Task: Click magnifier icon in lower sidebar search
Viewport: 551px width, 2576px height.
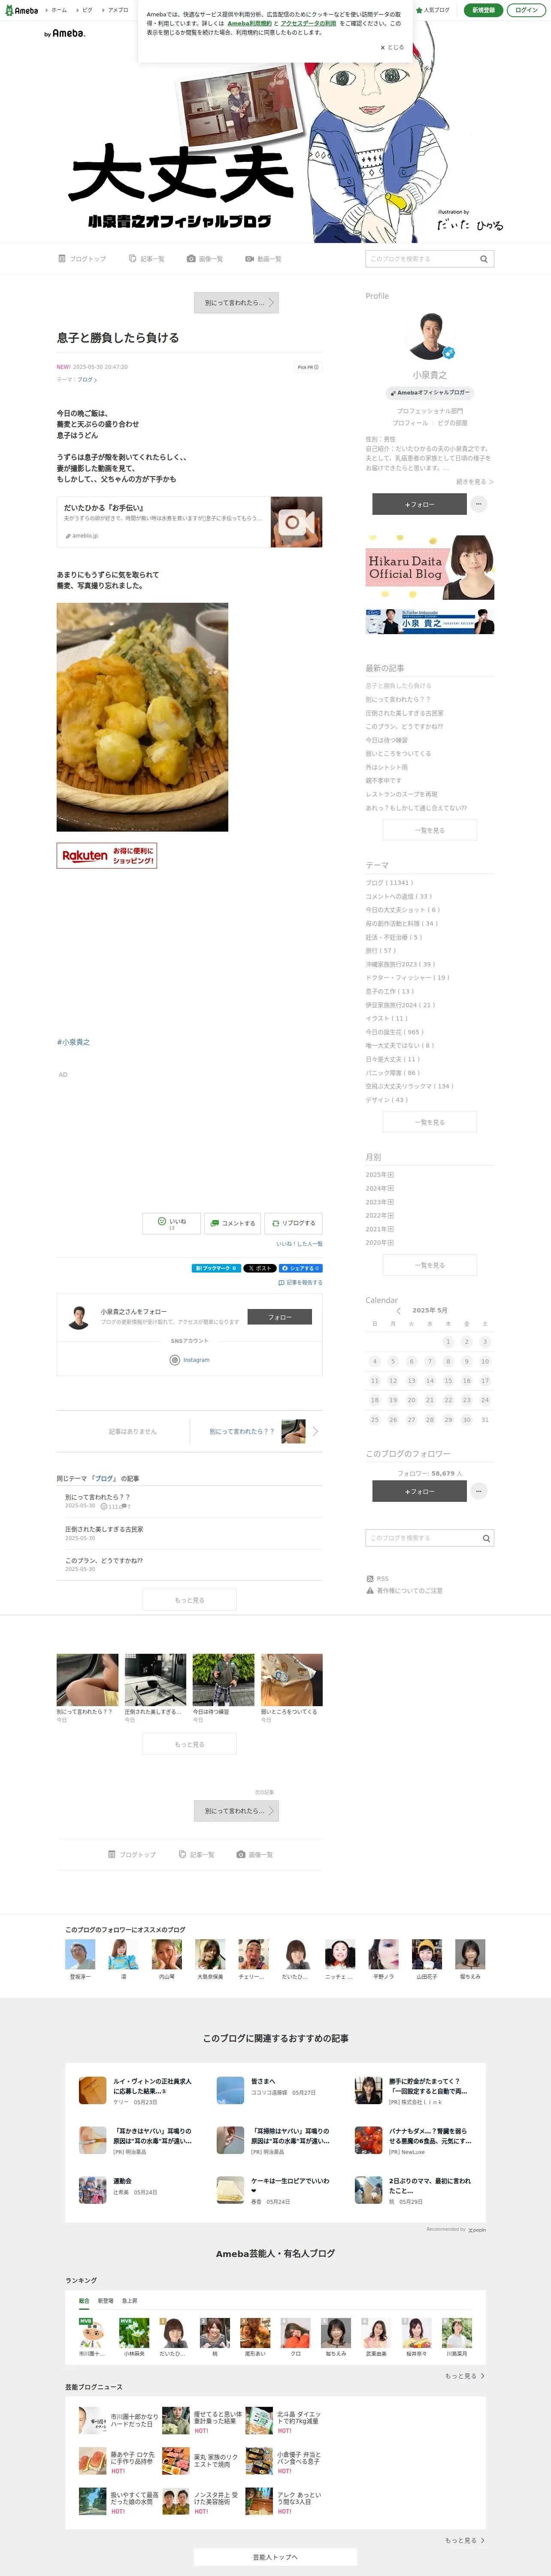Action: coord(486,1538)
